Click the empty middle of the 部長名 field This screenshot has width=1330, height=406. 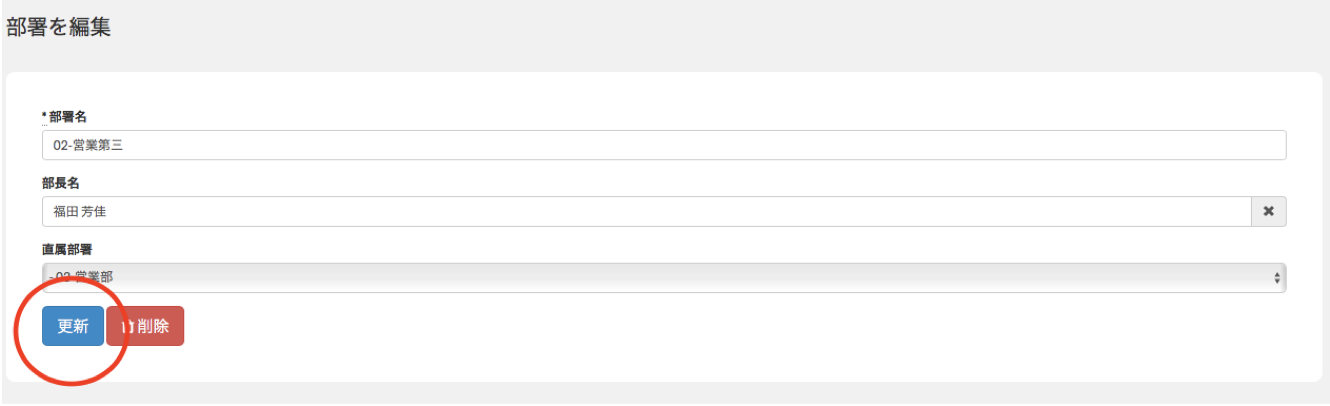pos(646,212)
